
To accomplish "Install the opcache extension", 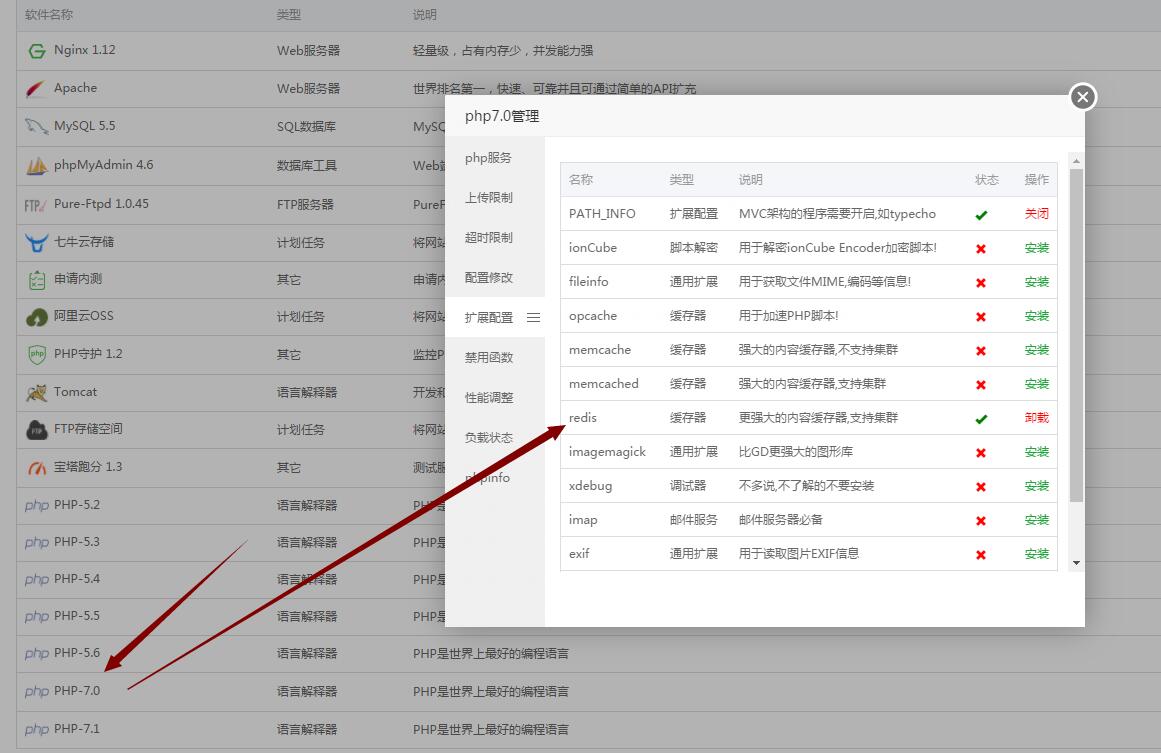I will pyautogui.click(x=1037, y=316).
